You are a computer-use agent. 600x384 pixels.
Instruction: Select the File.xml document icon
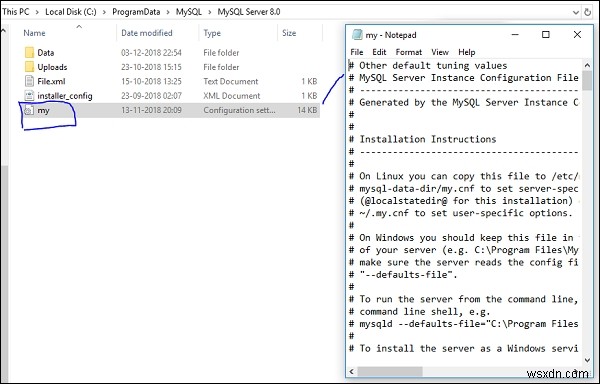tap(29, 81)
